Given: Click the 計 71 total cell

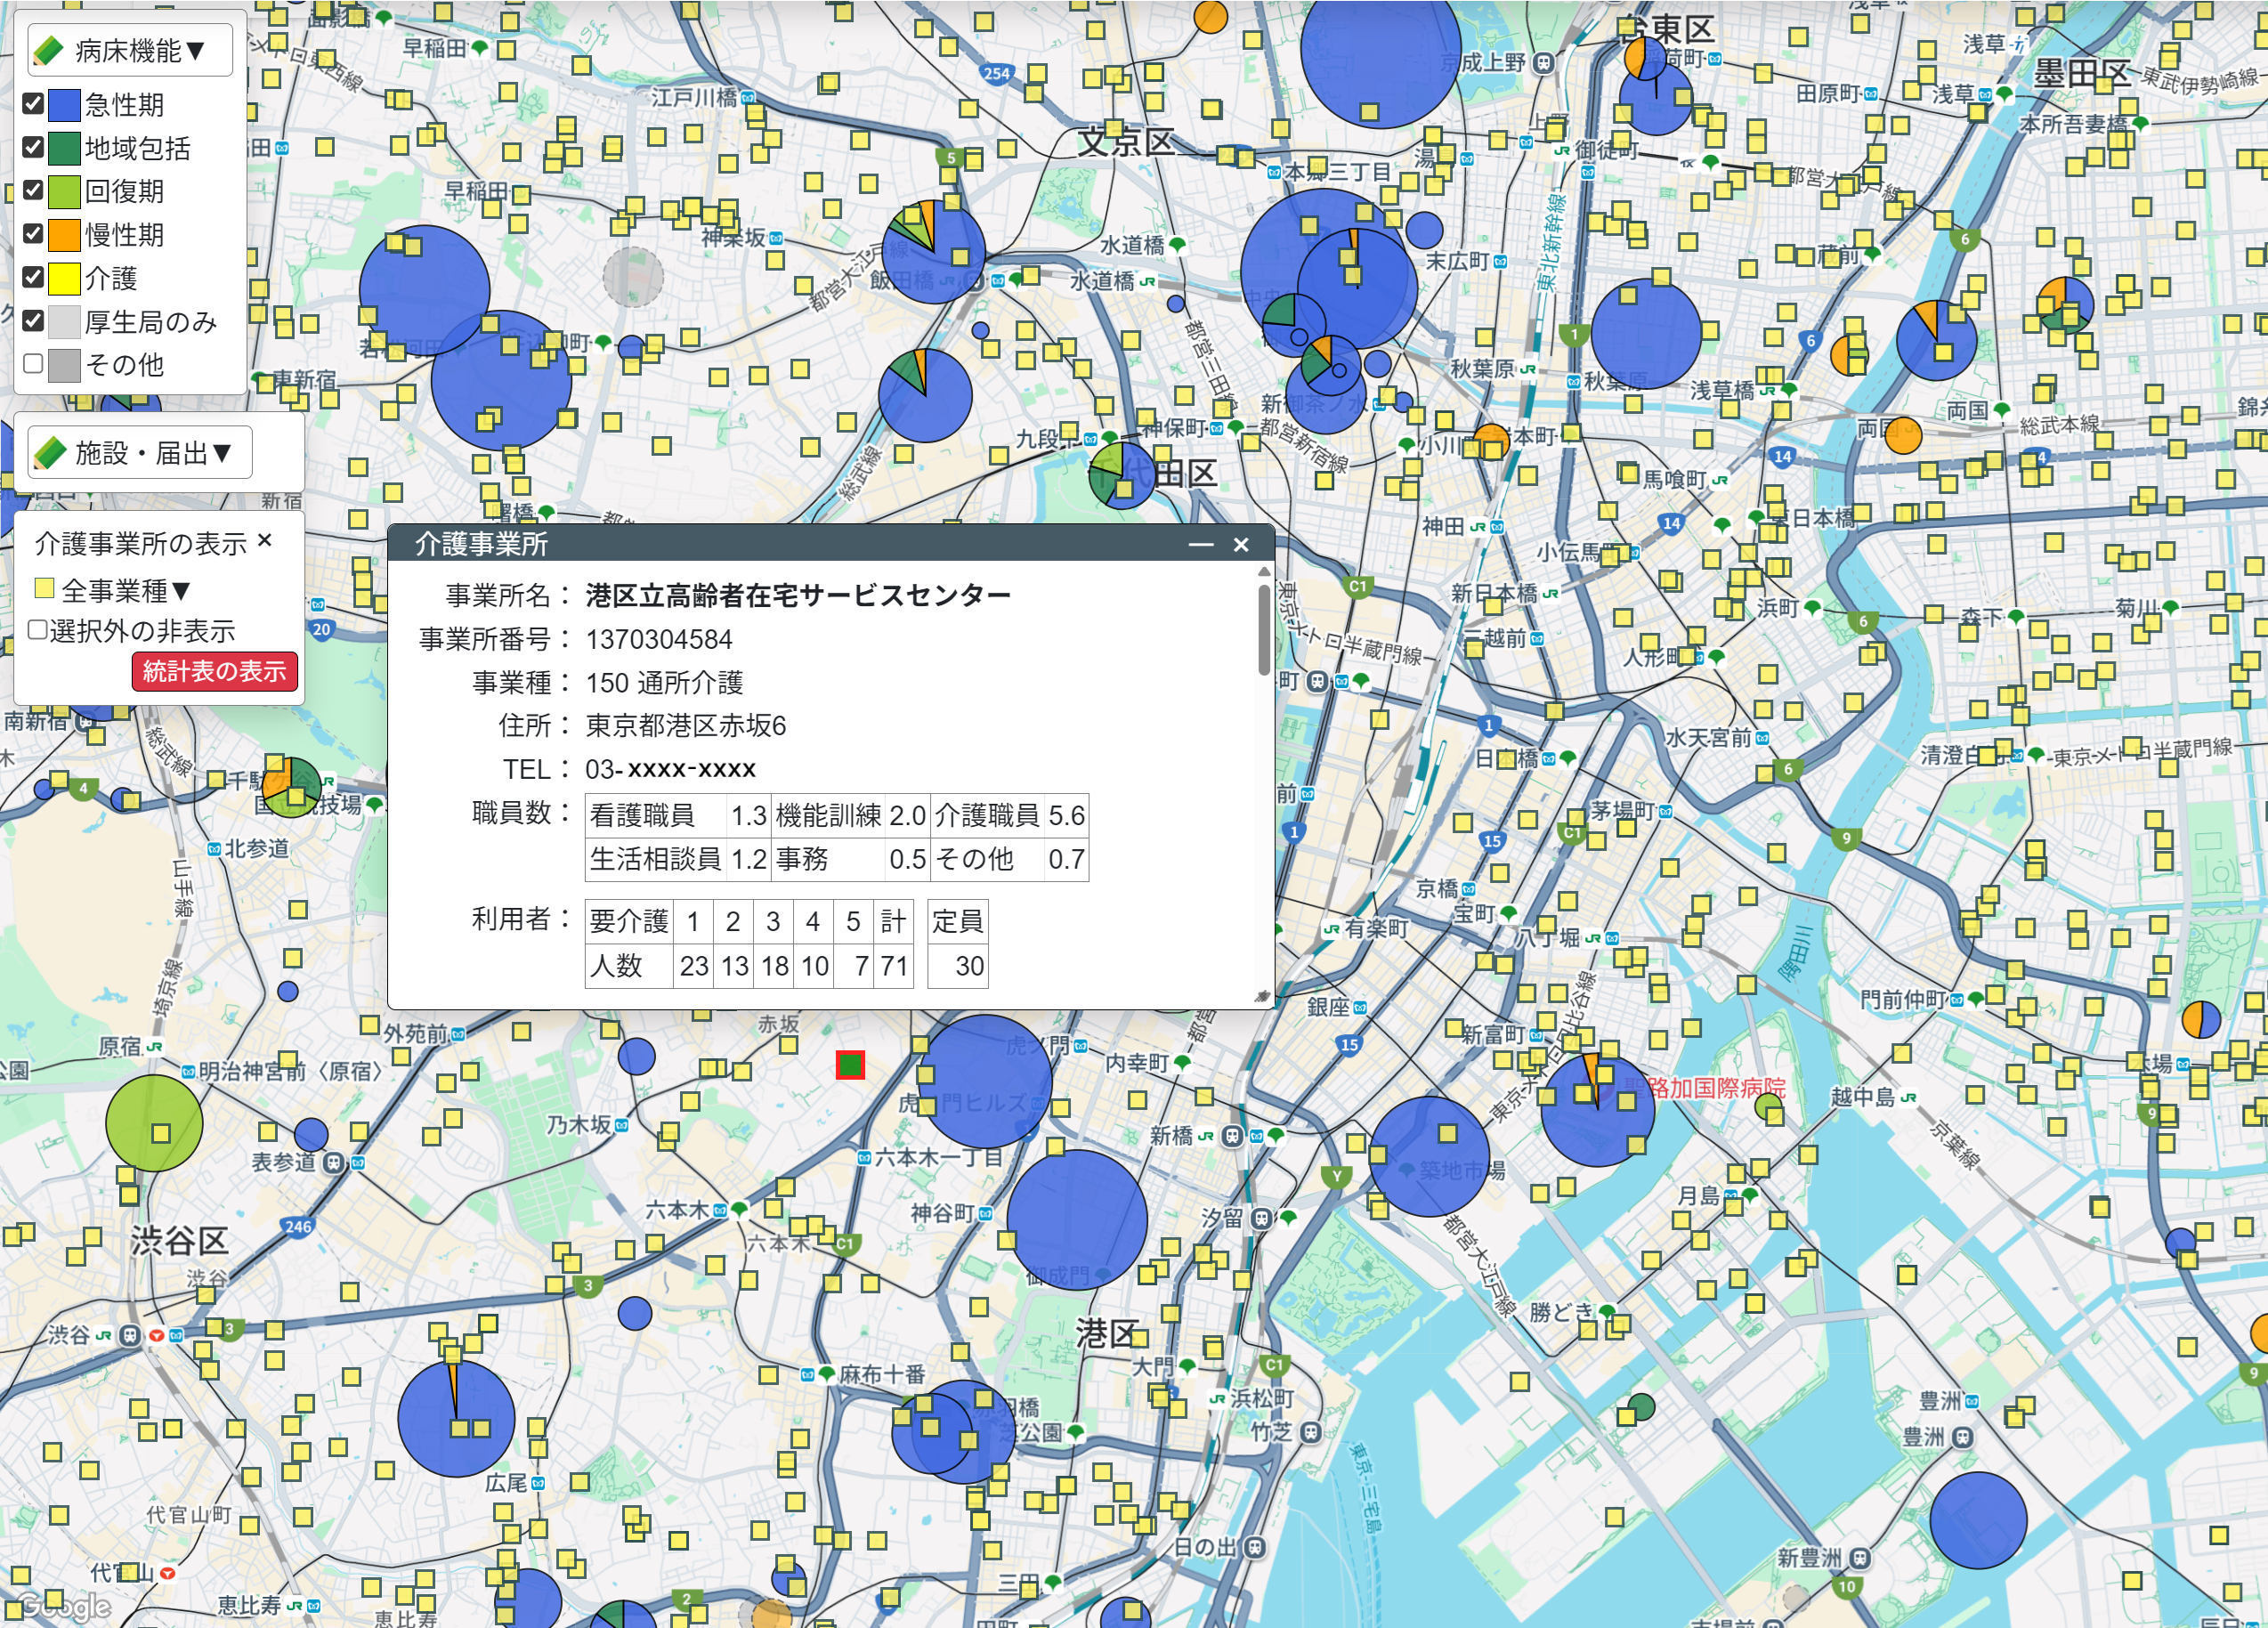Looking at the screenshot, I should (x=894, y=966).
